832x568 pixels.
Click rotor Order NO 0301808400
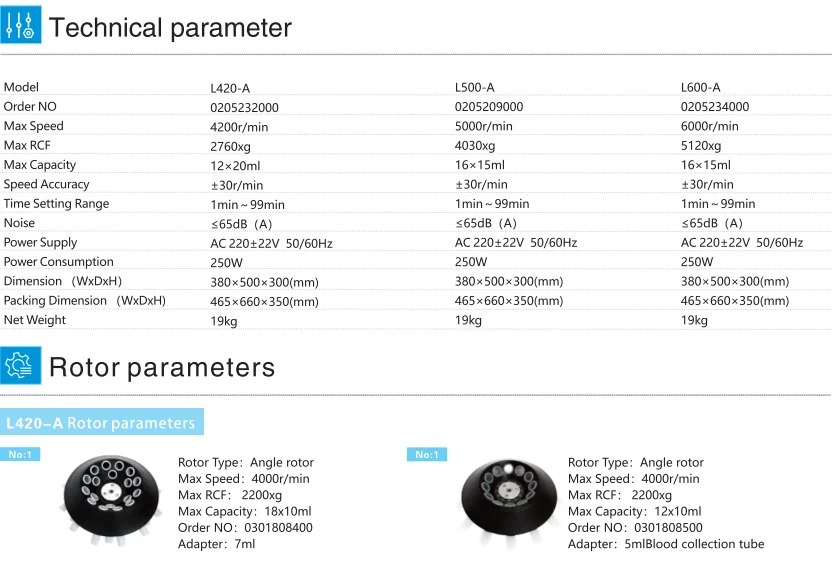(278, 528)
